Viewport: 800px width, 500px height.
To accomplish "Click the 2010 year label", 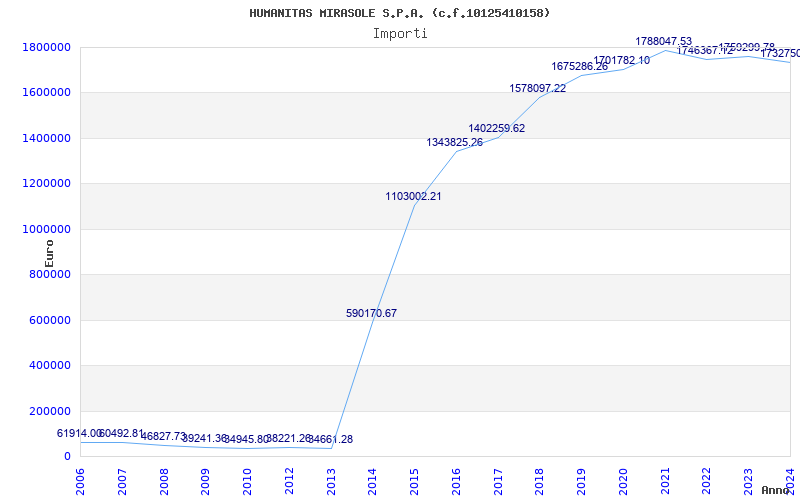I will [x=247, y=481].
